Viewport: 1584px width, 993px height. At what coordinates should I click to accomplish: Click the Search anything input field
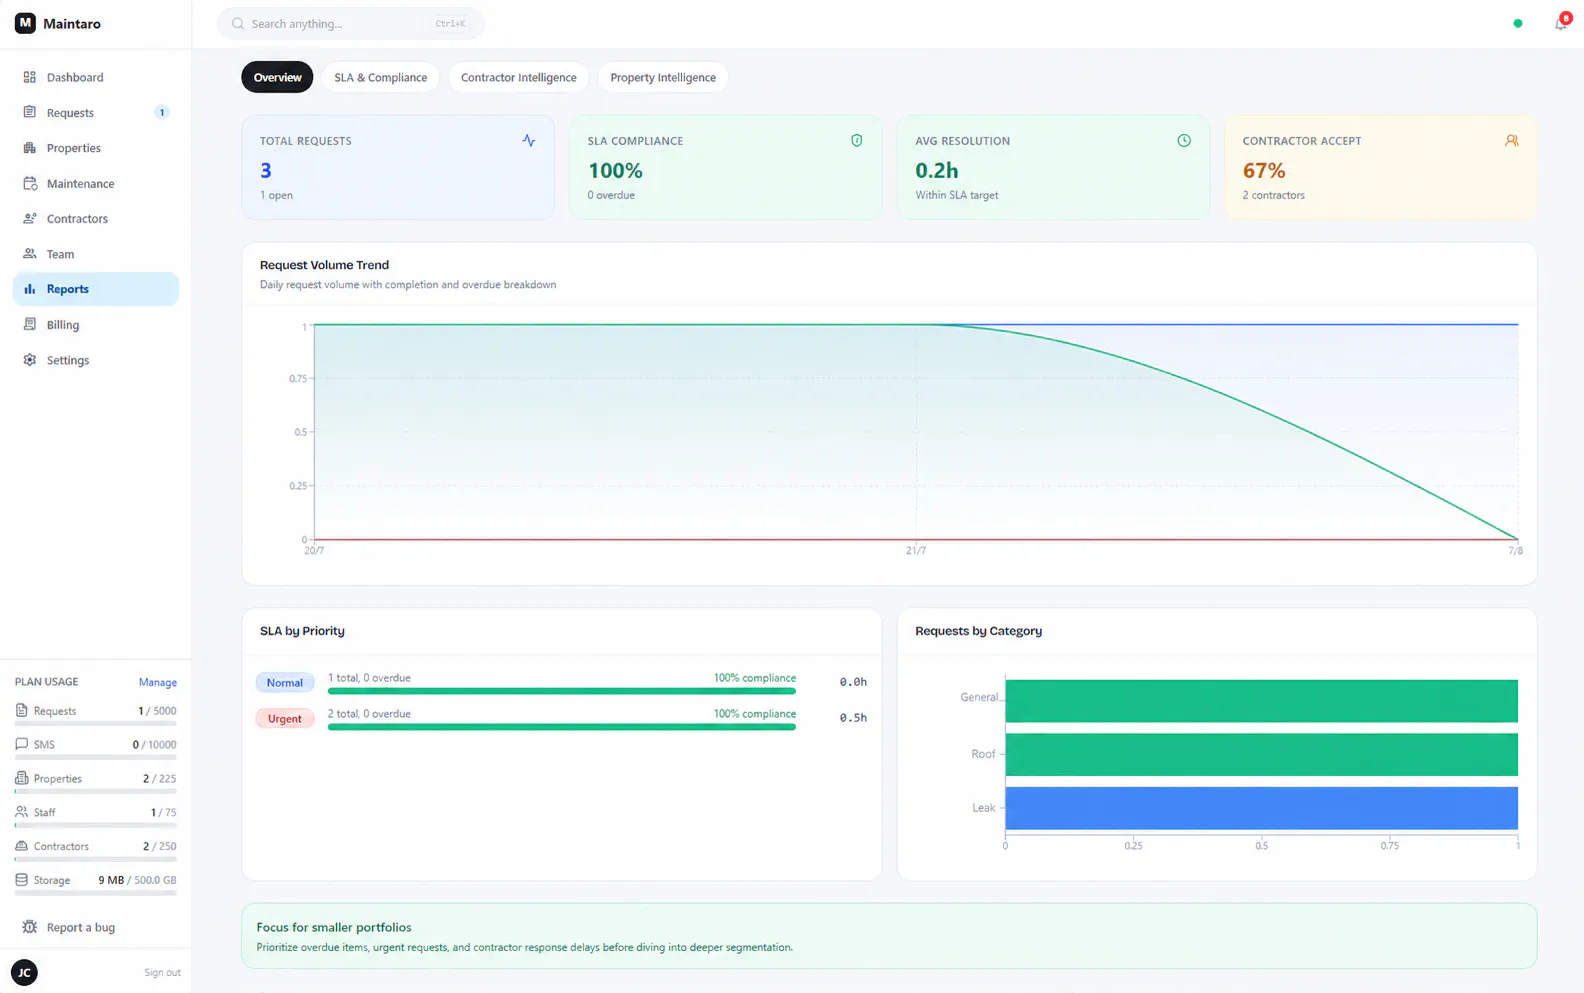[x=351, y=23]
